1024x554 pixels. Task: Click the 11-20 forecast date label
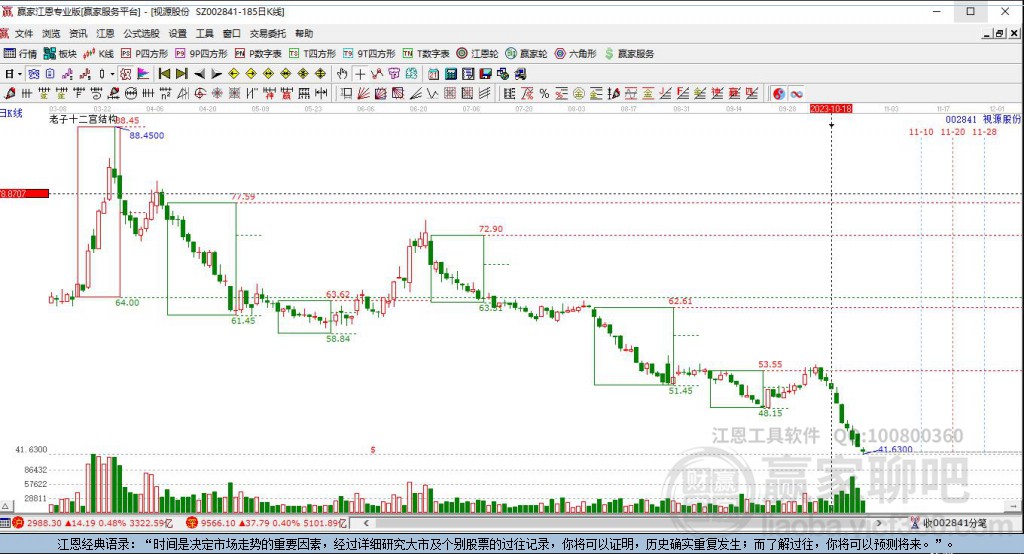953,131
